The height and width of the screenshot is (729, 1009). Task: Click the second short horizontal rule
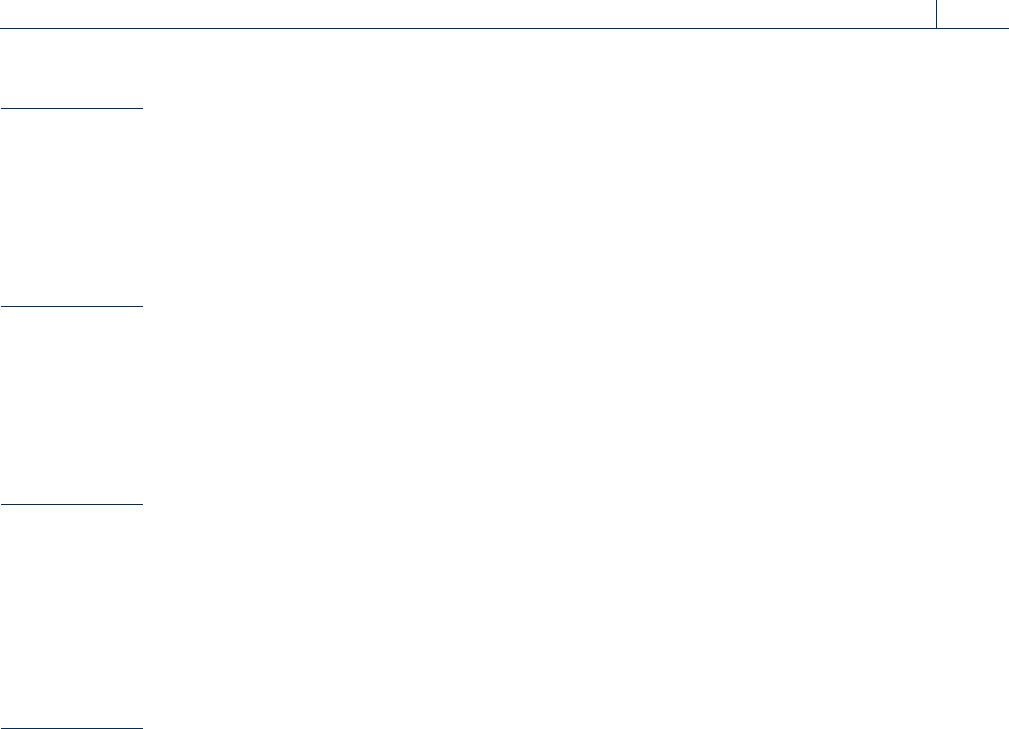coord(72,306)
